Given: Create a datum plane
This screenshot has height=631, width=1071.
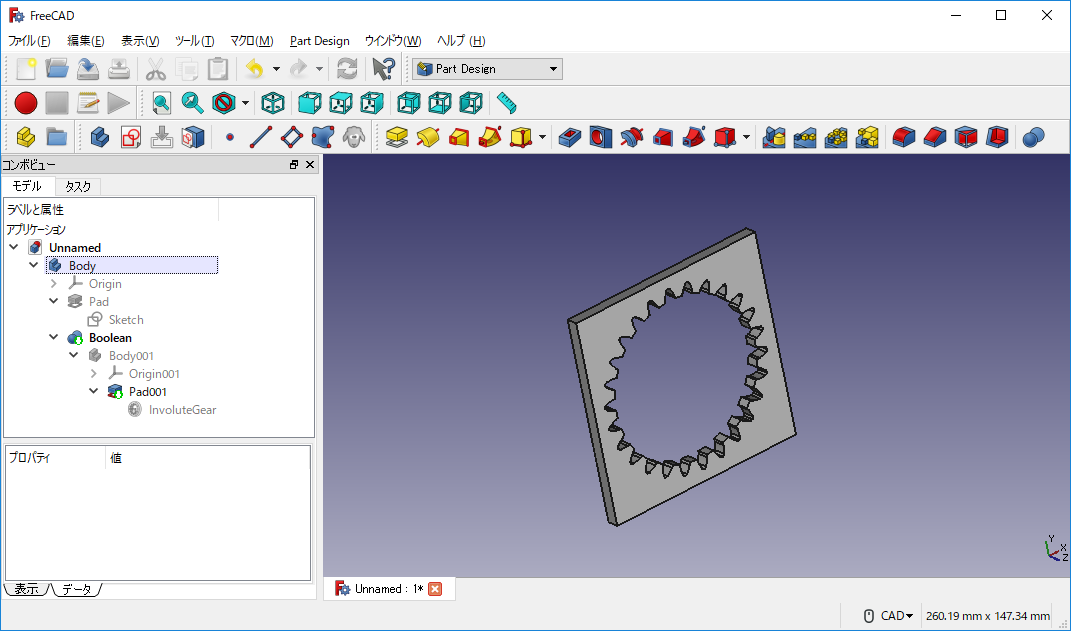Looking at the screenshot, I should (x=292, y=137).
